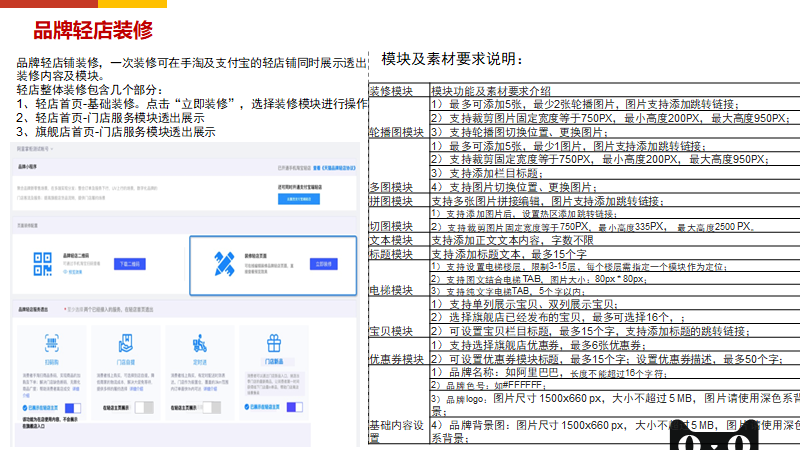Click the 轻店首页-基础装修 list line
The width and height of the screenshot is (800, 450).
192,104
